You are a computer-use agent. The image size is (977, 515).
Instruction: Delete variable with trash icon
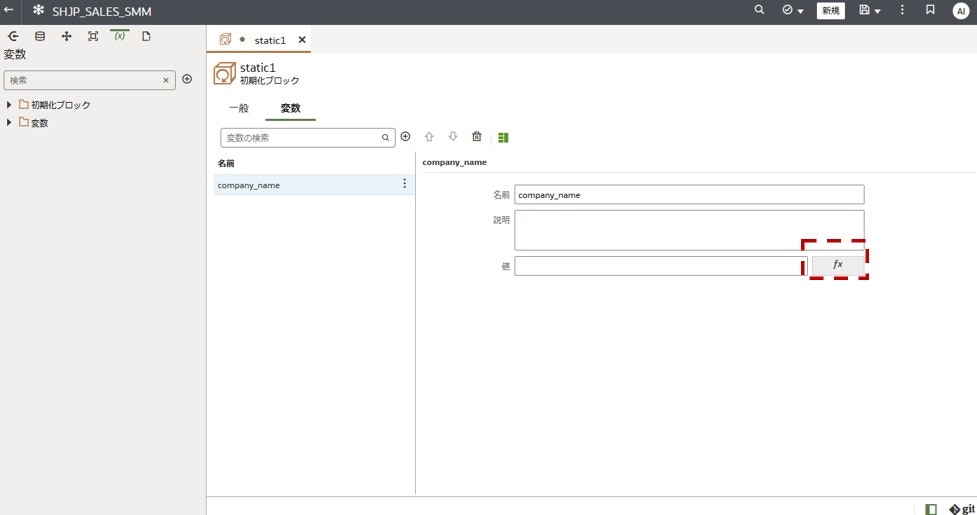pyautogui.click(x=477, y=136)
